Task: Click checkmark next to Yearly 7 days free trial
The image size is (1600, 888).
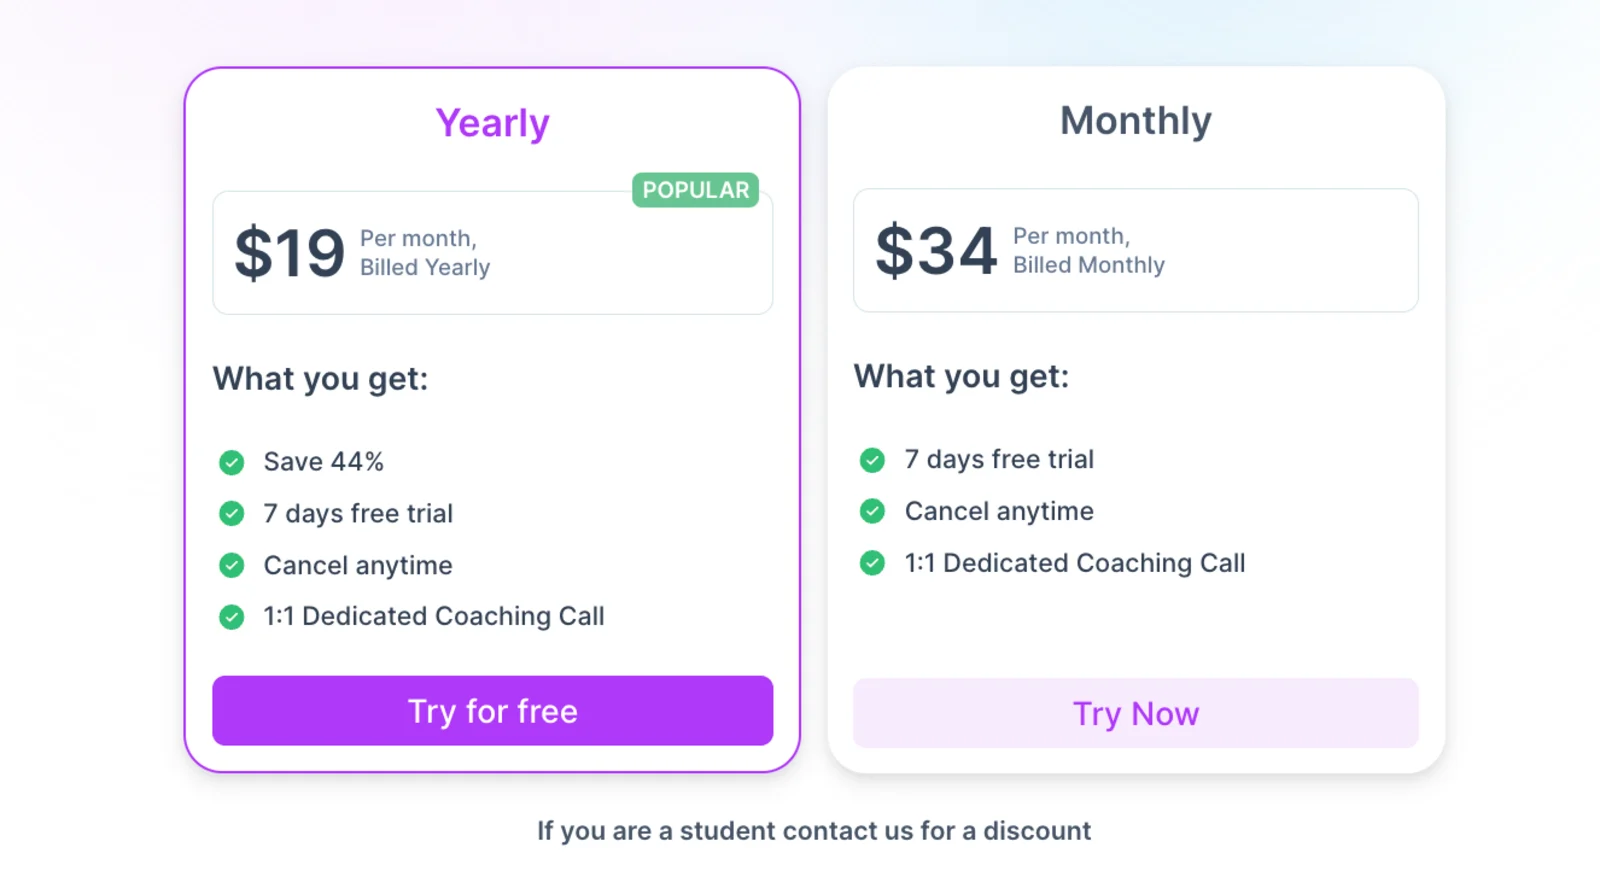Action: pyautogui.click(x=231, y=513)
